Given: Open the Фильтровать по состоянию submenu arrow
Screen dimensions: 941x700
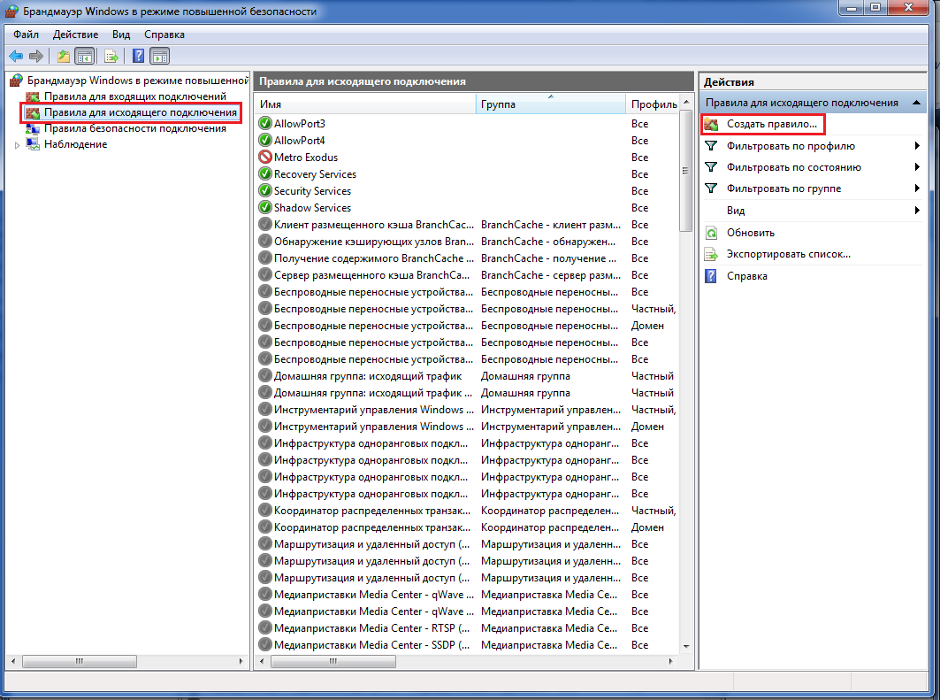Looking at the screenshot, I should point(916,168).
